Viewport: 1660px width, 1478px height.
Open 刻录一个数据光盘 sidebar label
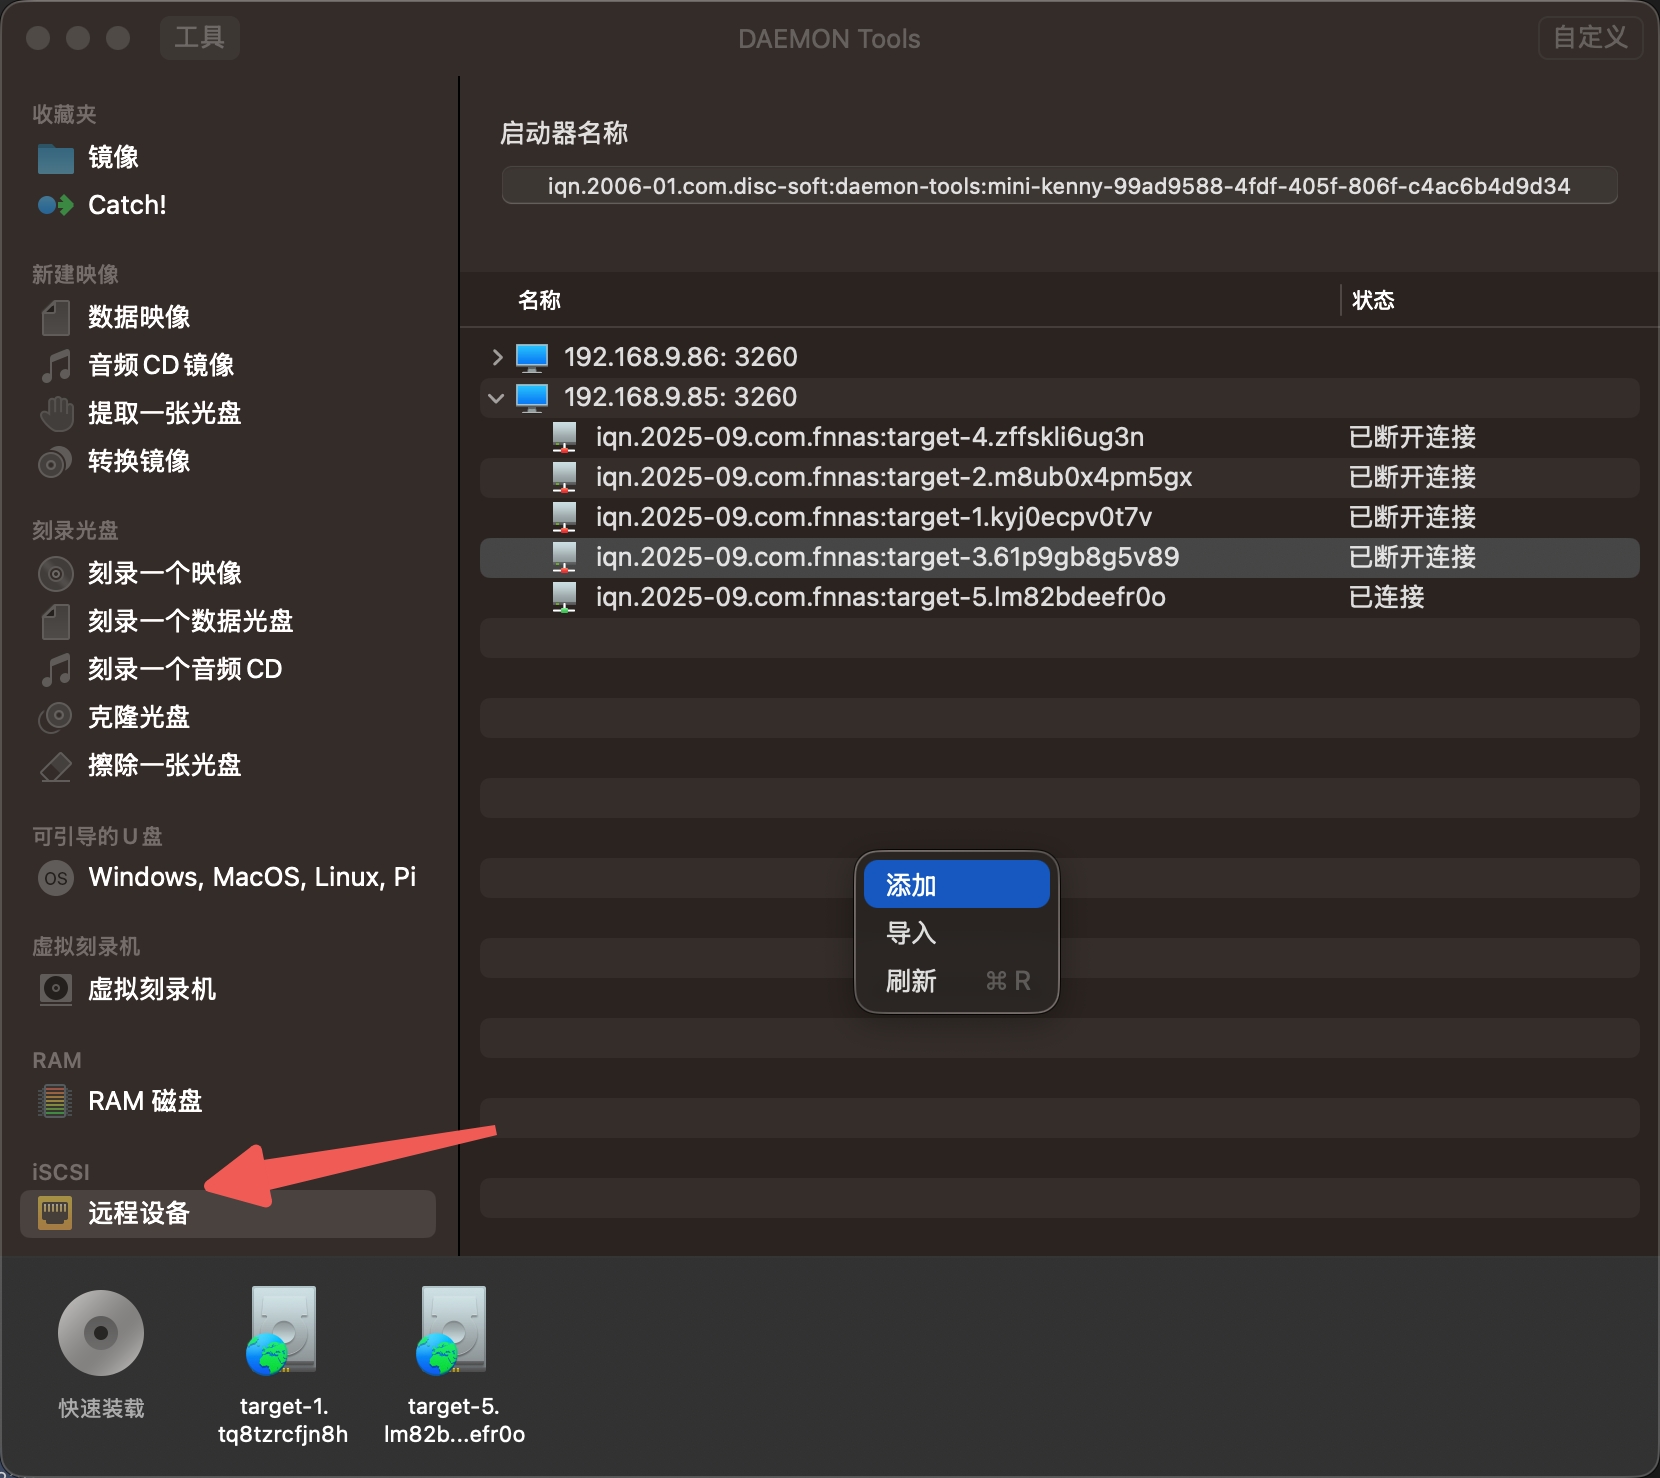coord(191,621)
